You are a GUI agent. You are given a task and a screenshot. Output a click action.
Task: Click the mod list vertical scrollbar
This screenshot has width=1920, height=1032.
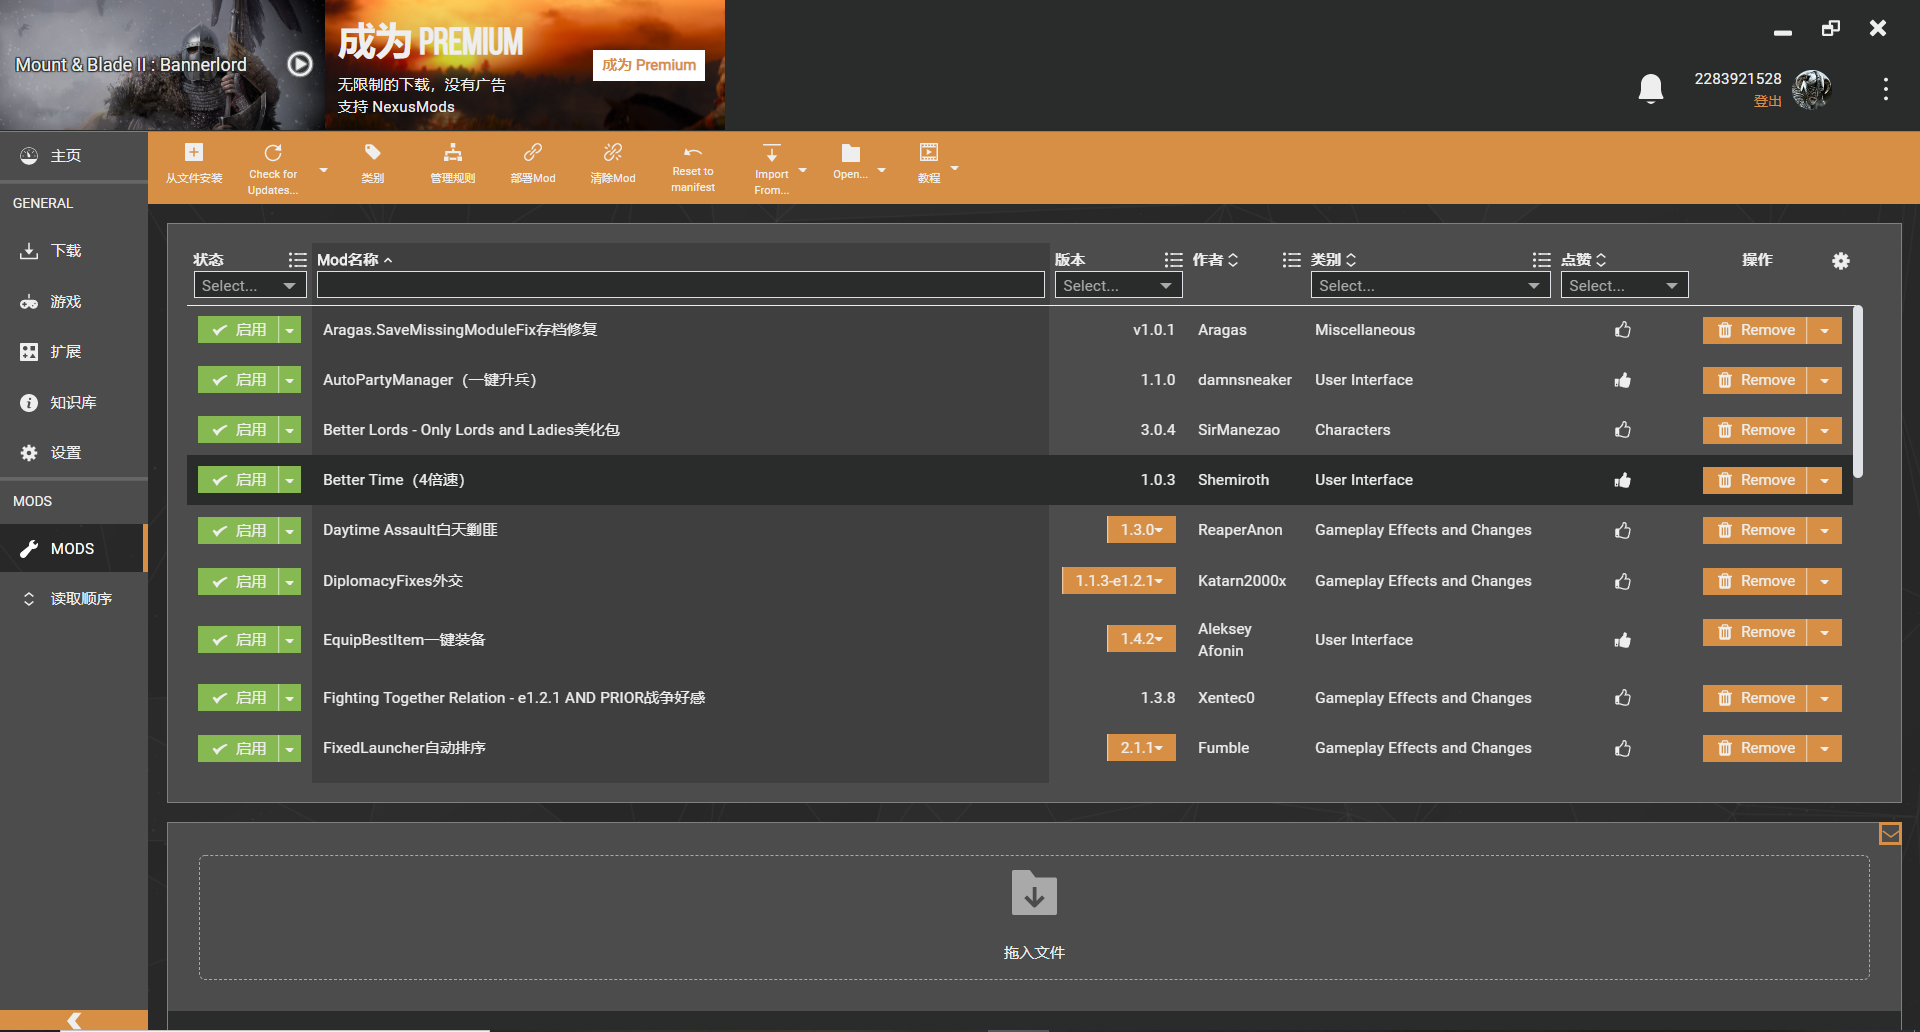tap(1858, 392)
